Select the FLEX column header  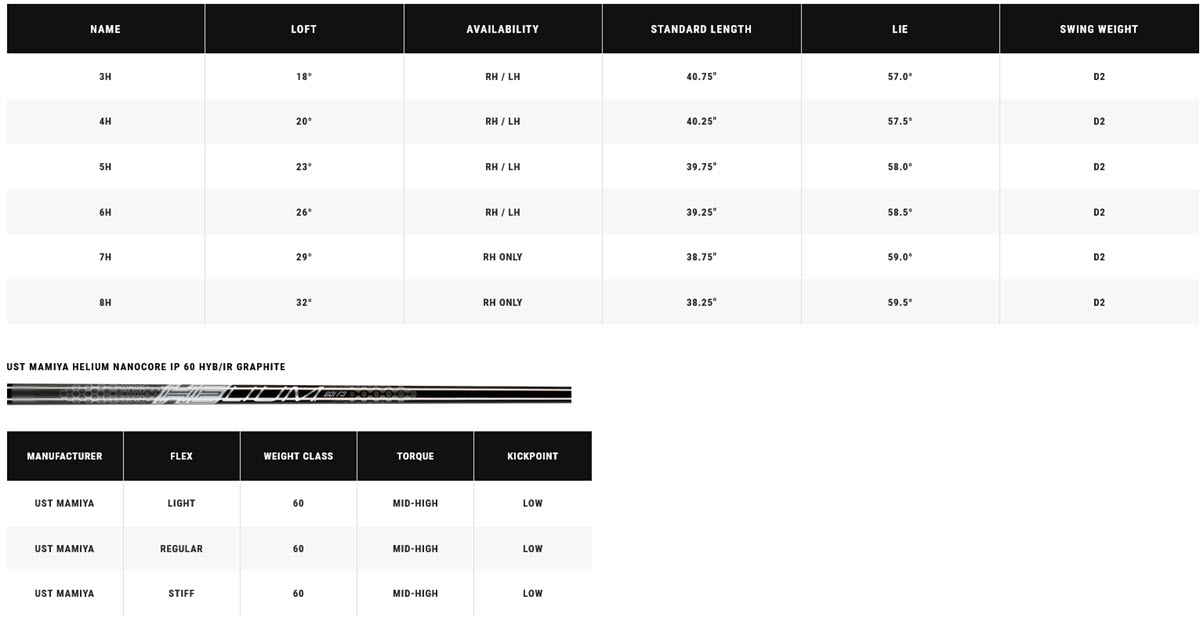181,456
